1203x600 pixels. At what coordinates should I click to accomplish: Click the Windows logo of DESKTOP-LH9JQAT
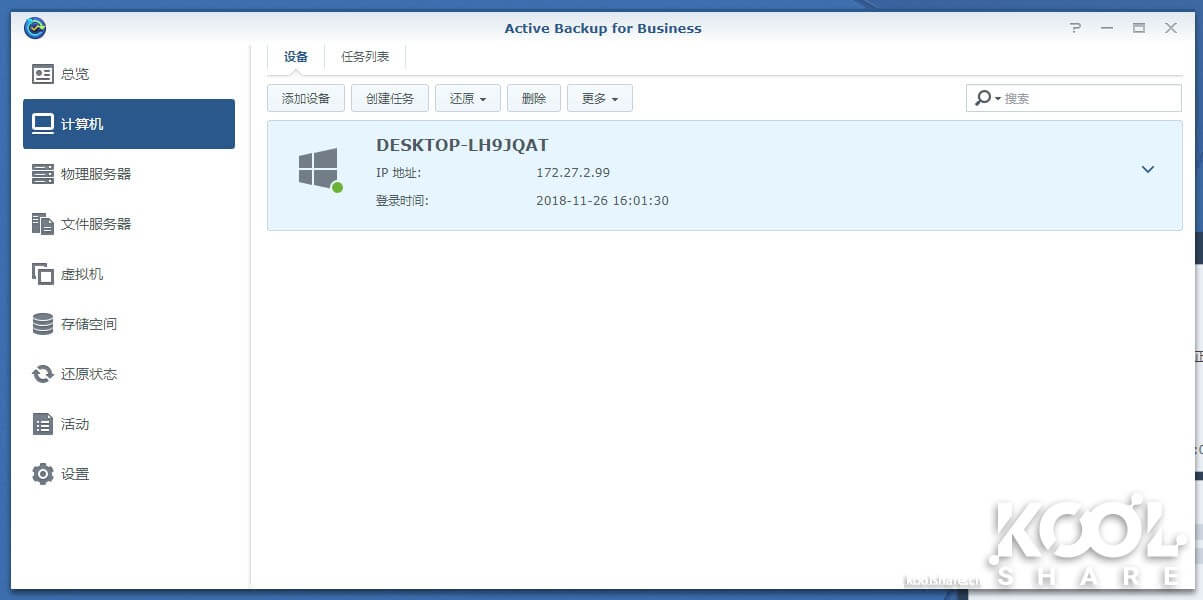(318, 168)
